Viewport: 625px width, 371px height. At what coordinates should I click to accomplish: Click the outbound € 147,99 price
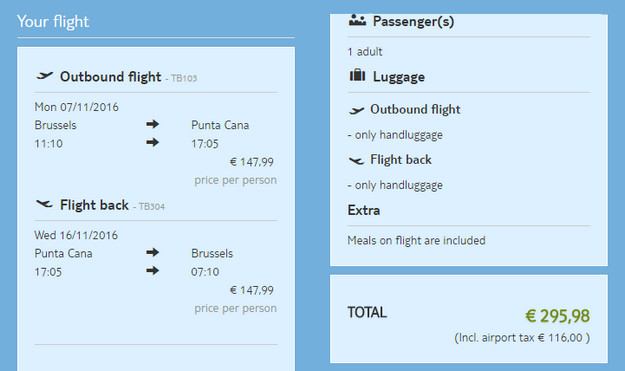coord(252,162)
